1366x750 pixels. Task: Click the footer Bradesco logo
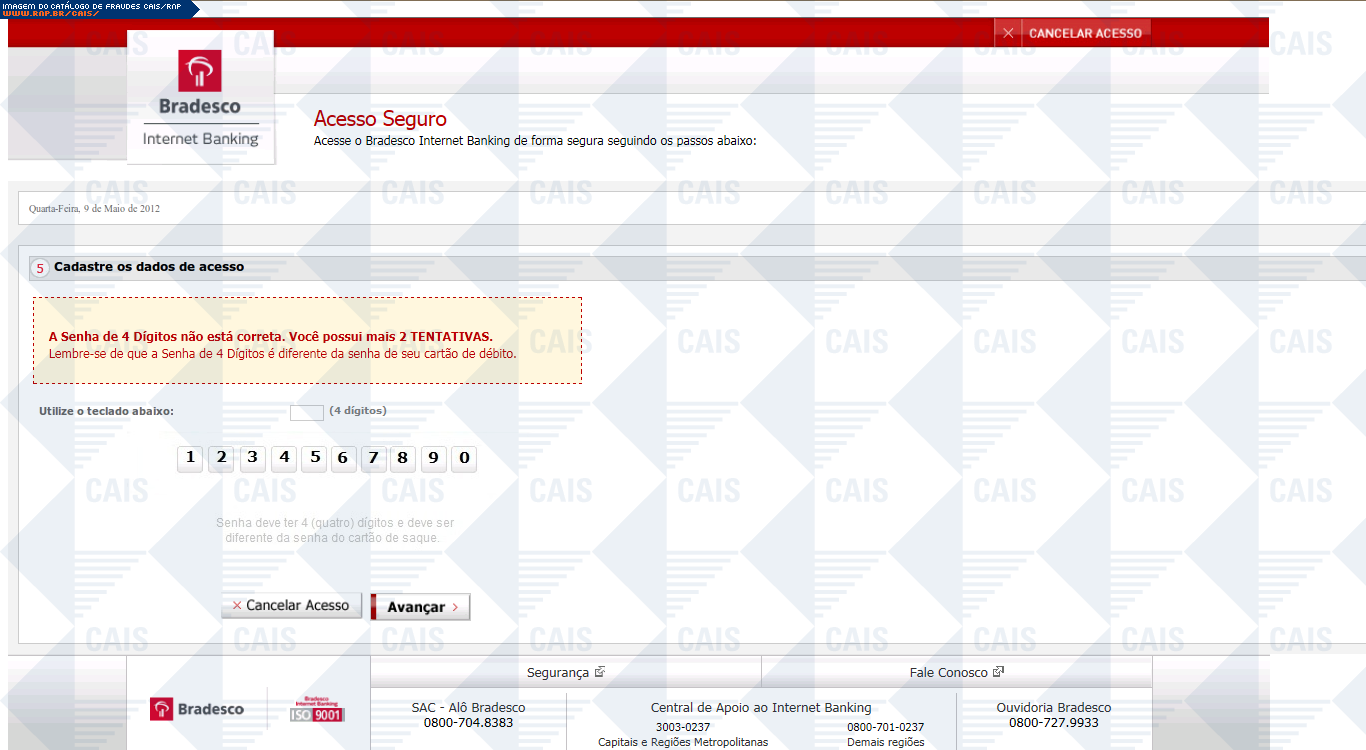tap(197, 709)
